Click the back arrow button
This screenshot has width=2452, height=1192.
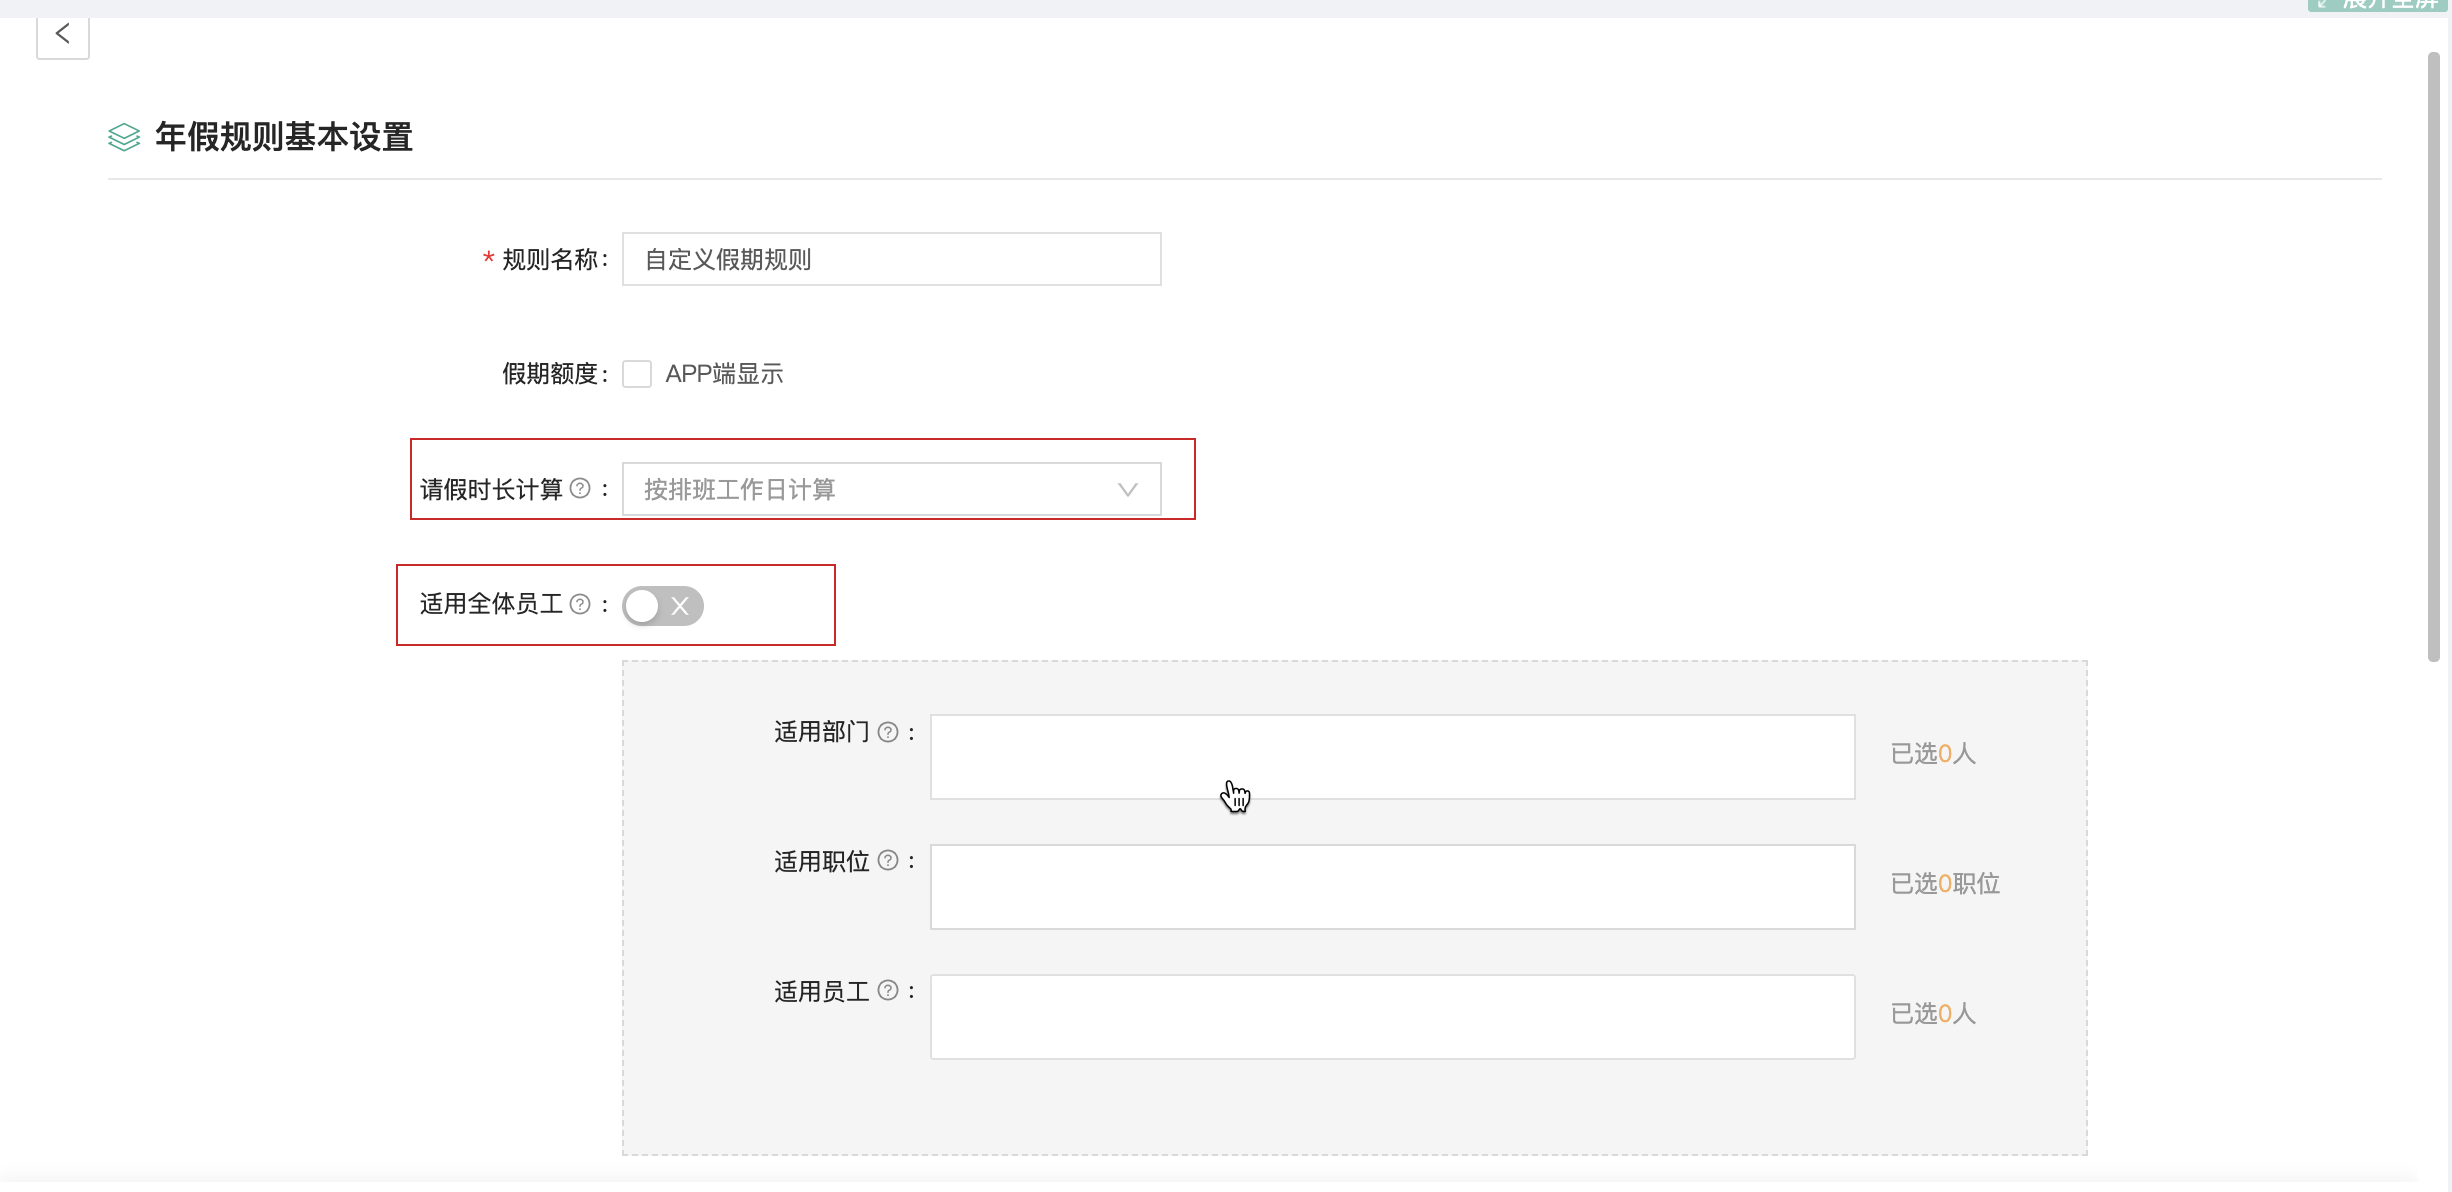point(63,36)
